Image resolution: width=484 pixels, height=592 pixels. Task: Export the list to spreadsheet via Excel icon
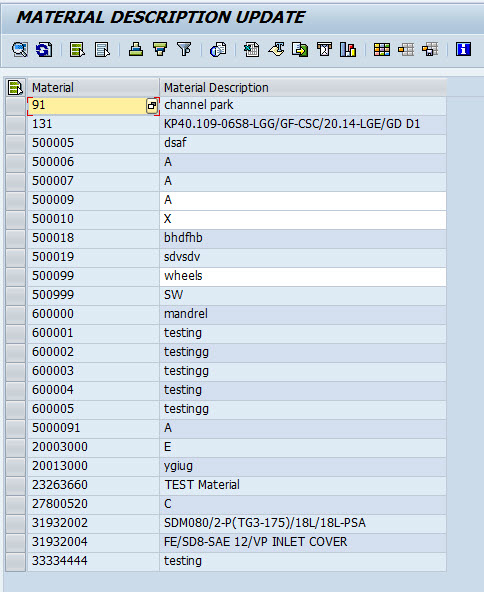click(x=251, y=49)
